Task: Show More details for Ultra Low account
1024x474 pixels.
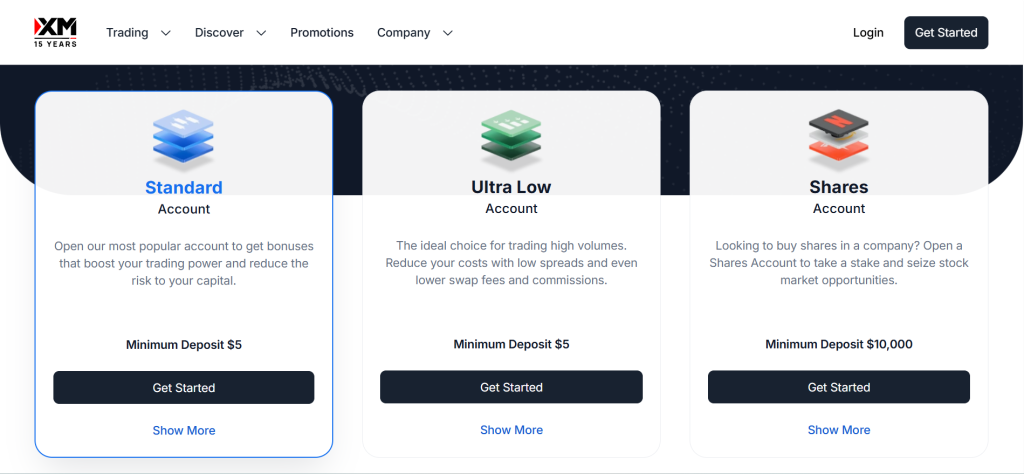Action: (511, 431)
